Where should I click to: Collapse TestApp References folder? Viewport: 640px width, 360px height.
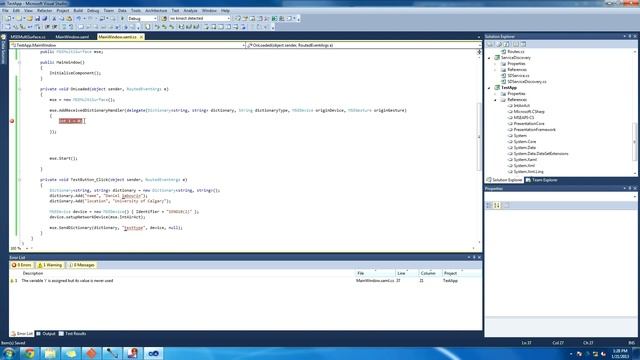pos(496,100)
